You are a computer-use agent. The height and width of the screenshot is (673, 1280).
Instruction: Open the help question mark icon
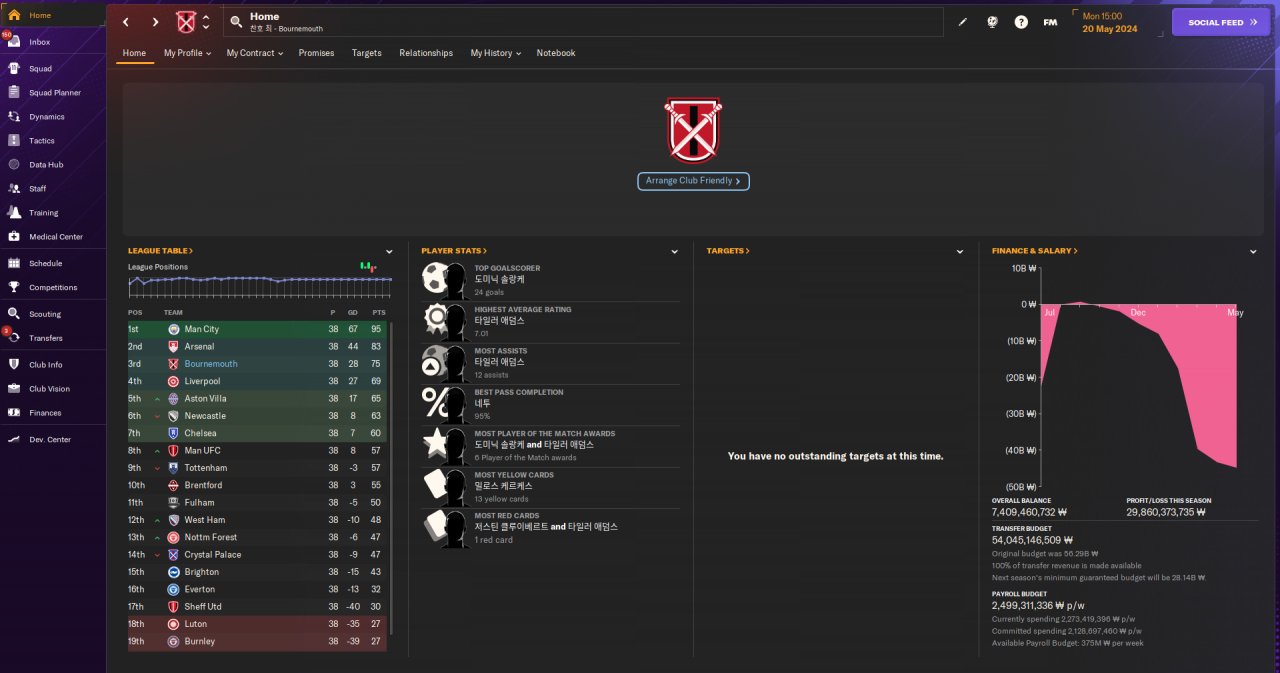(1021, 22)
